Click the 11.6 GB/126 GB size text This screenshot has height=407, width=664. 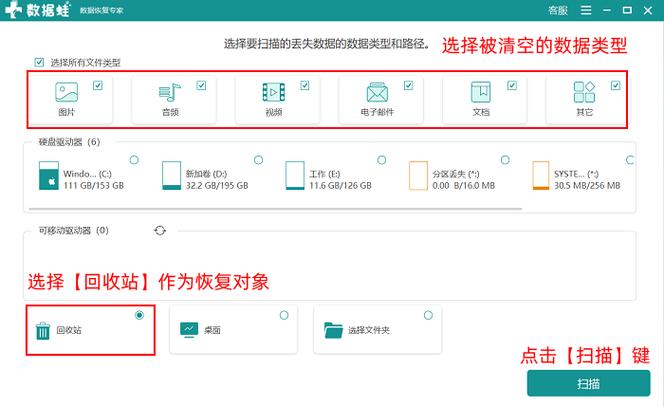coord(340,186)
